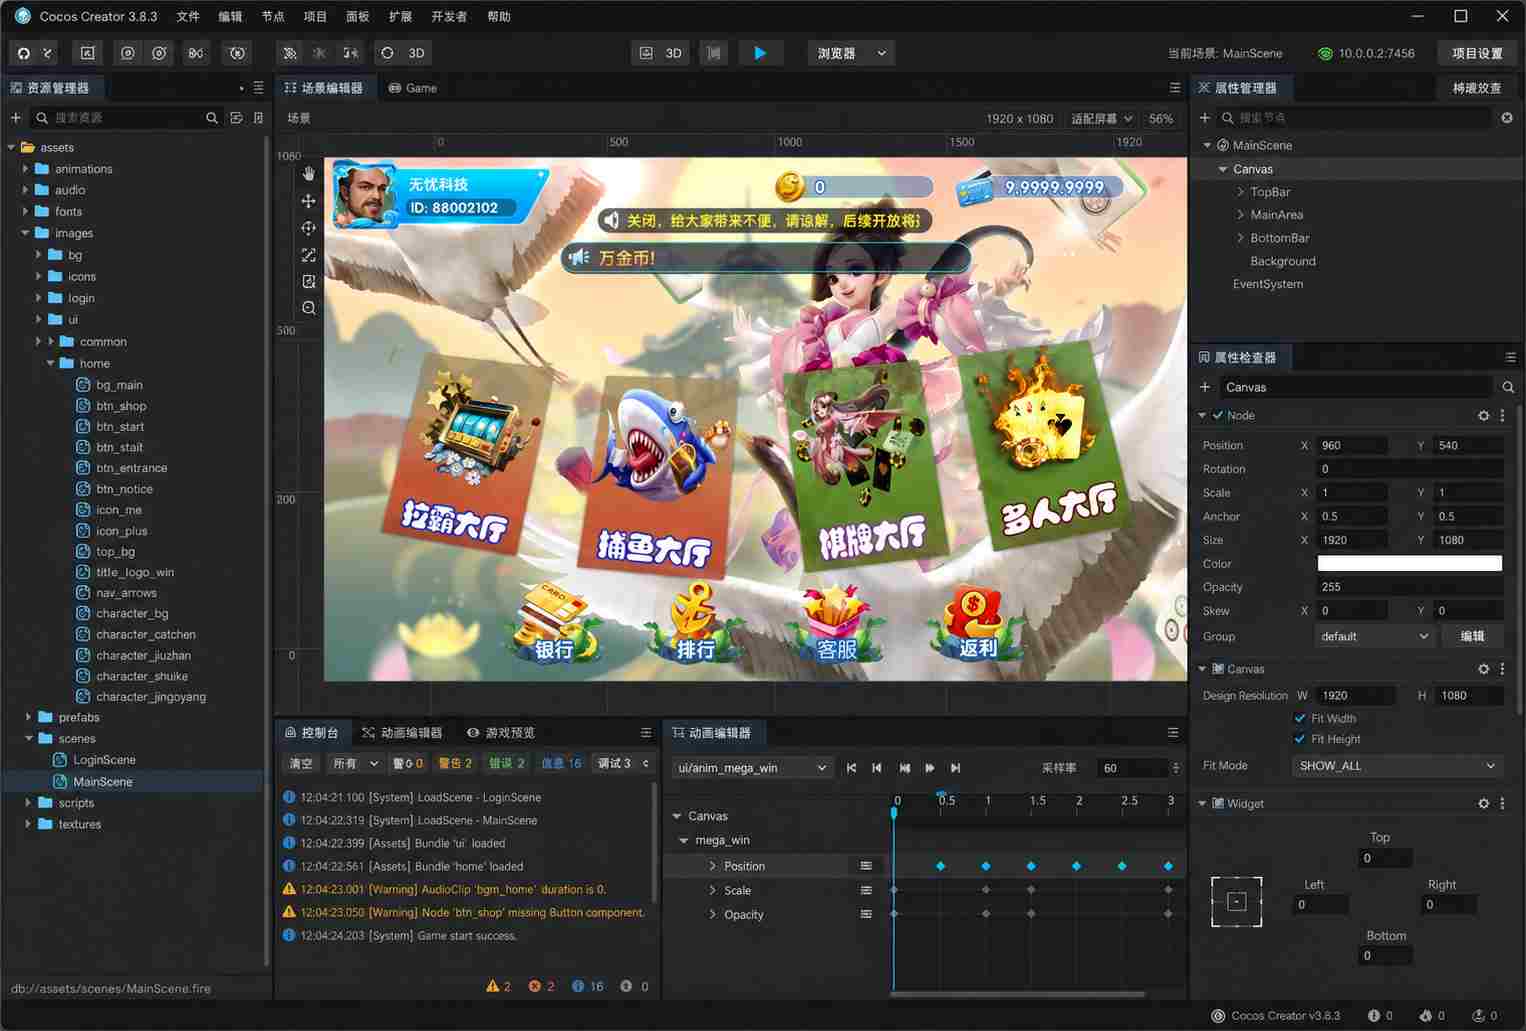Click the timeline ruler at 1.5 mark
1526x1031 pixels.
coord(1038,800)
